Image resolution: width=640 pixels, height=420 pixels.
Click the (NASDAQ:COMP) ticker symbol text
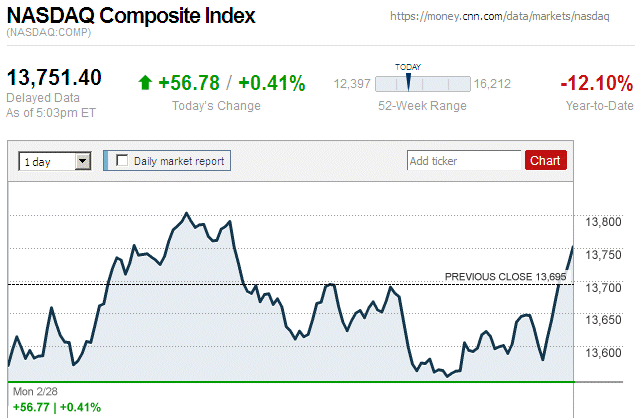pyautogui.click(x=50, y=34)
